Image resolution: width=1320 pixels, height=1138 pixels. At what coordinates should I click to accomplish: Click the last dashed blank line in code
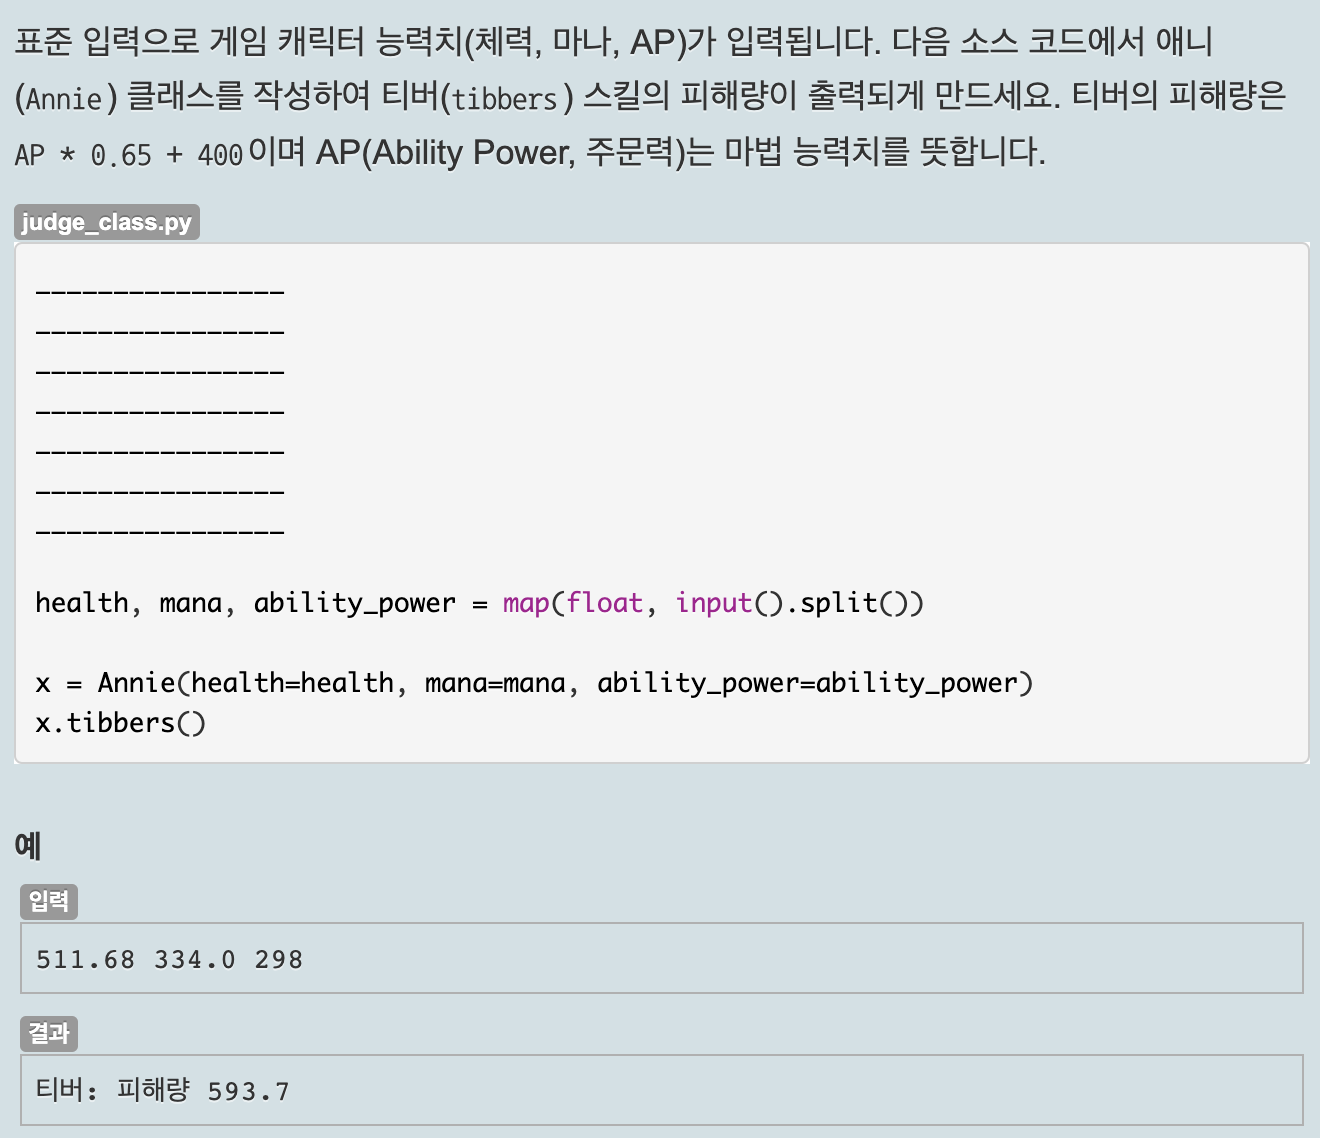[160, 532]
